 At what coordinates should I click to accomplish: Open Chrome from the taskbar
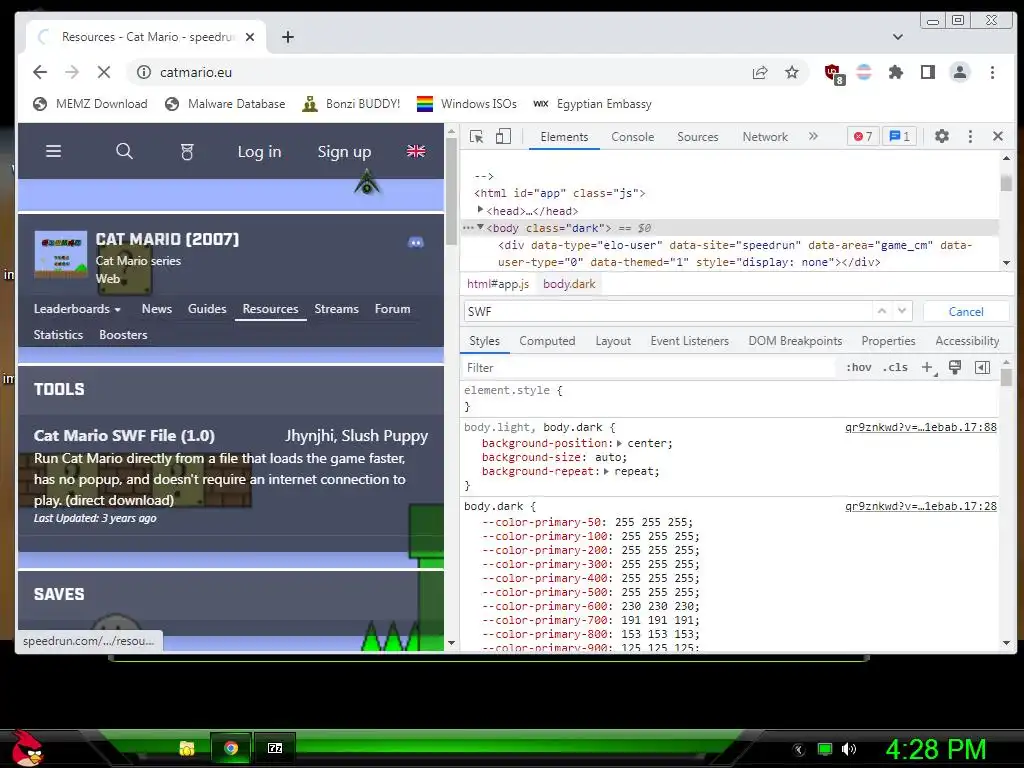coord(231,748)
